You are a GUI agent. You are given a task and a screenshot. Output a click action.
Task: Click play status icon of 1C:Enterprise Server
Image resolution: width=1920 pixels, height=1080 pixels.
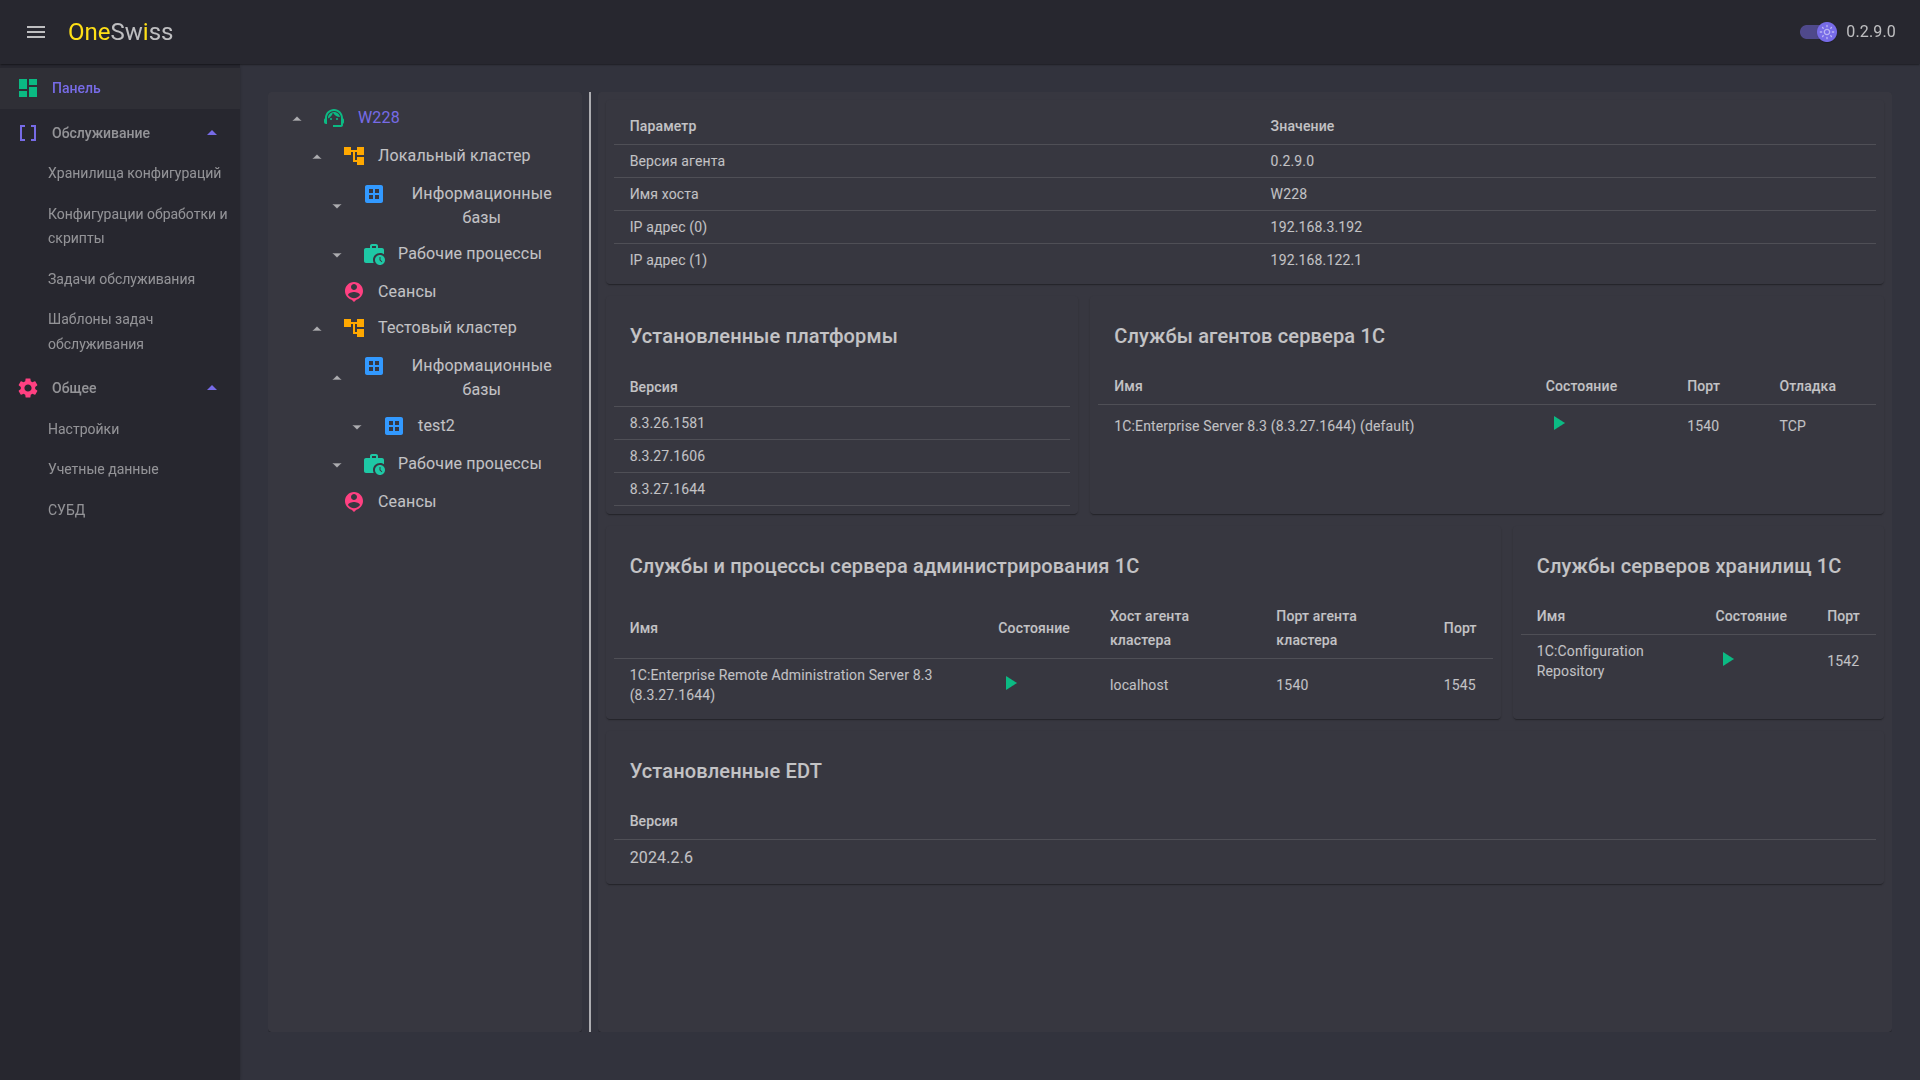click(1558, 424)
